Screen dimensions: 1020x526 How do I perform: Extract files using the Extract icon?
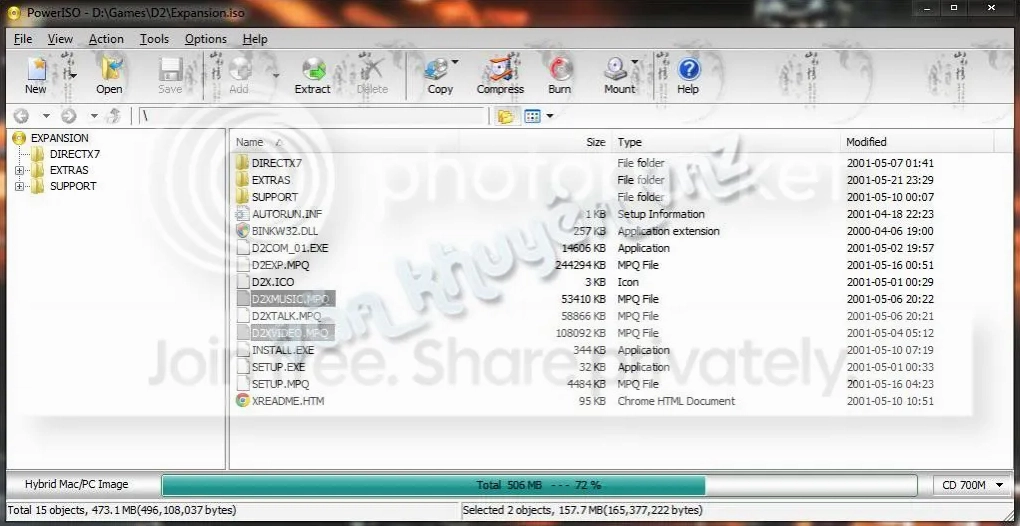[x=314, y=68]
